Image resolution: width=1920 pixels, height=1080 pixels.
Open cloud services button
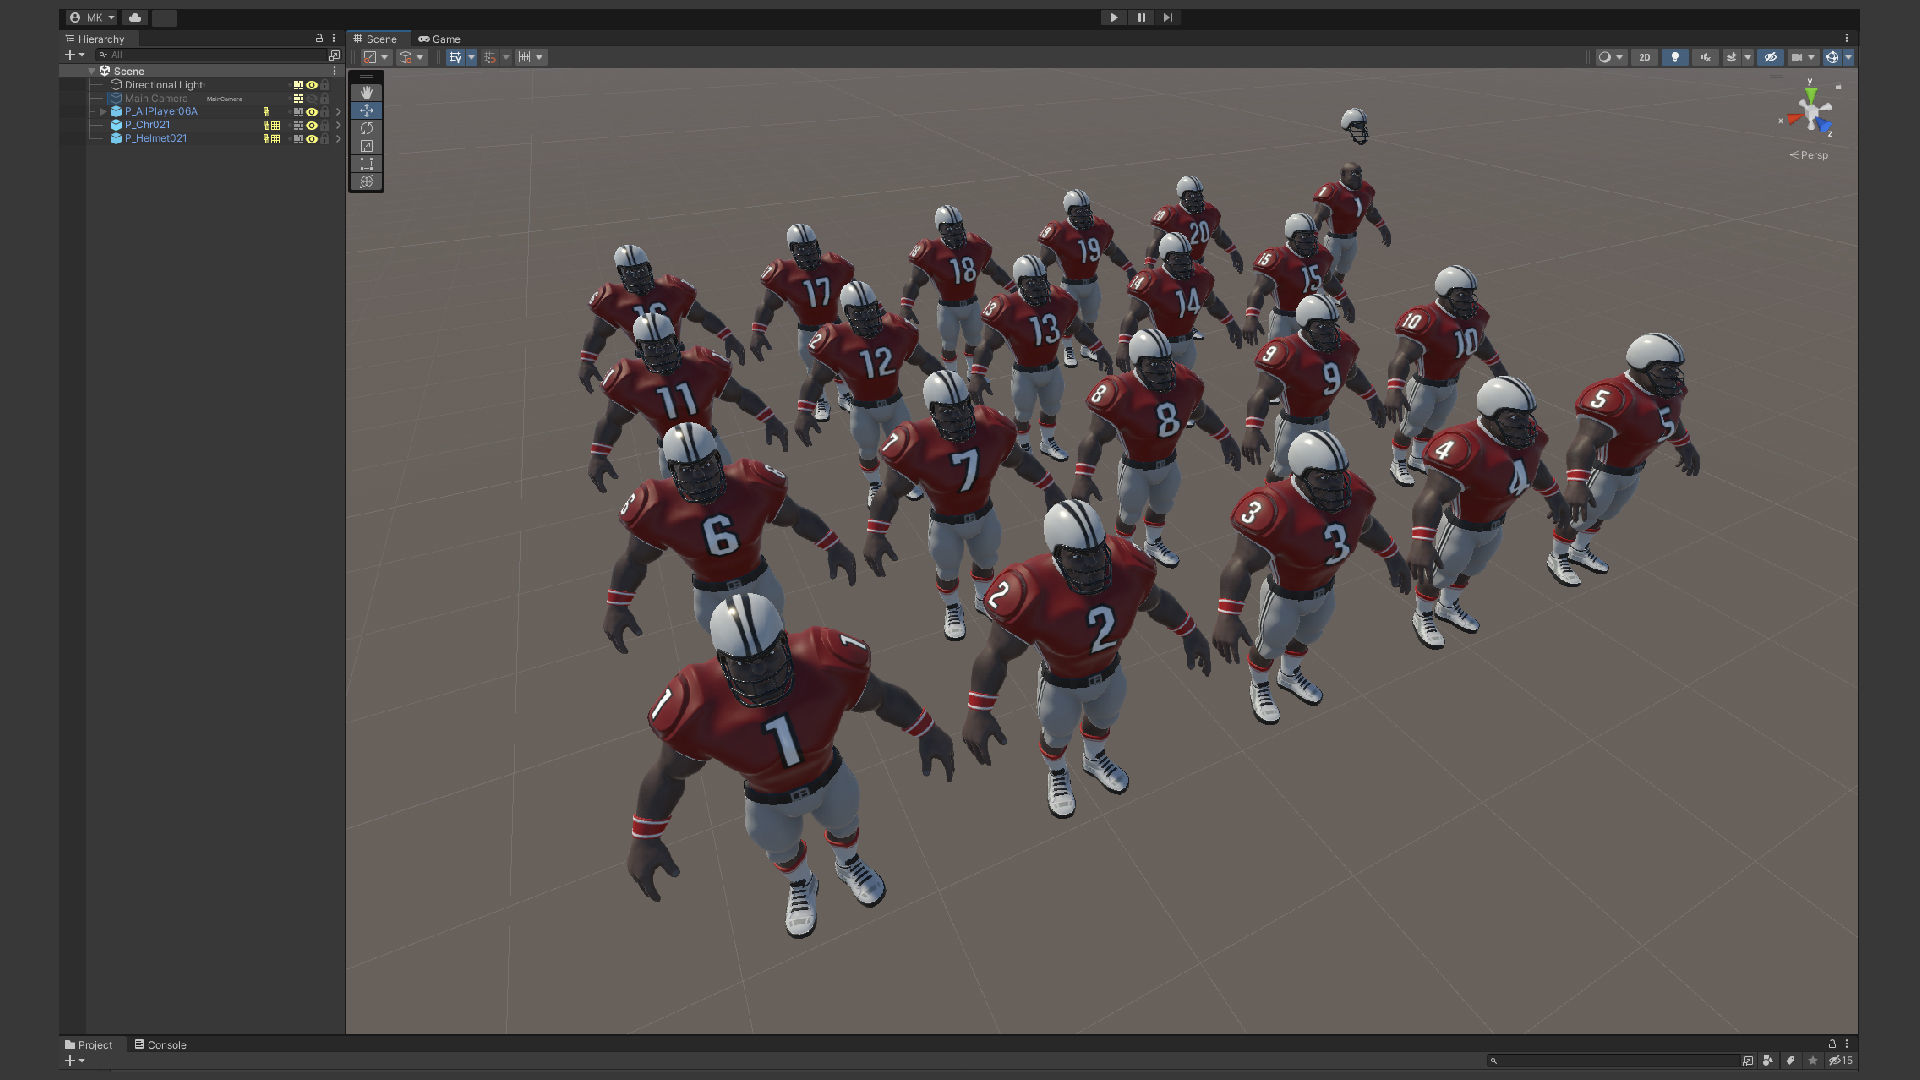coord(135,18)
